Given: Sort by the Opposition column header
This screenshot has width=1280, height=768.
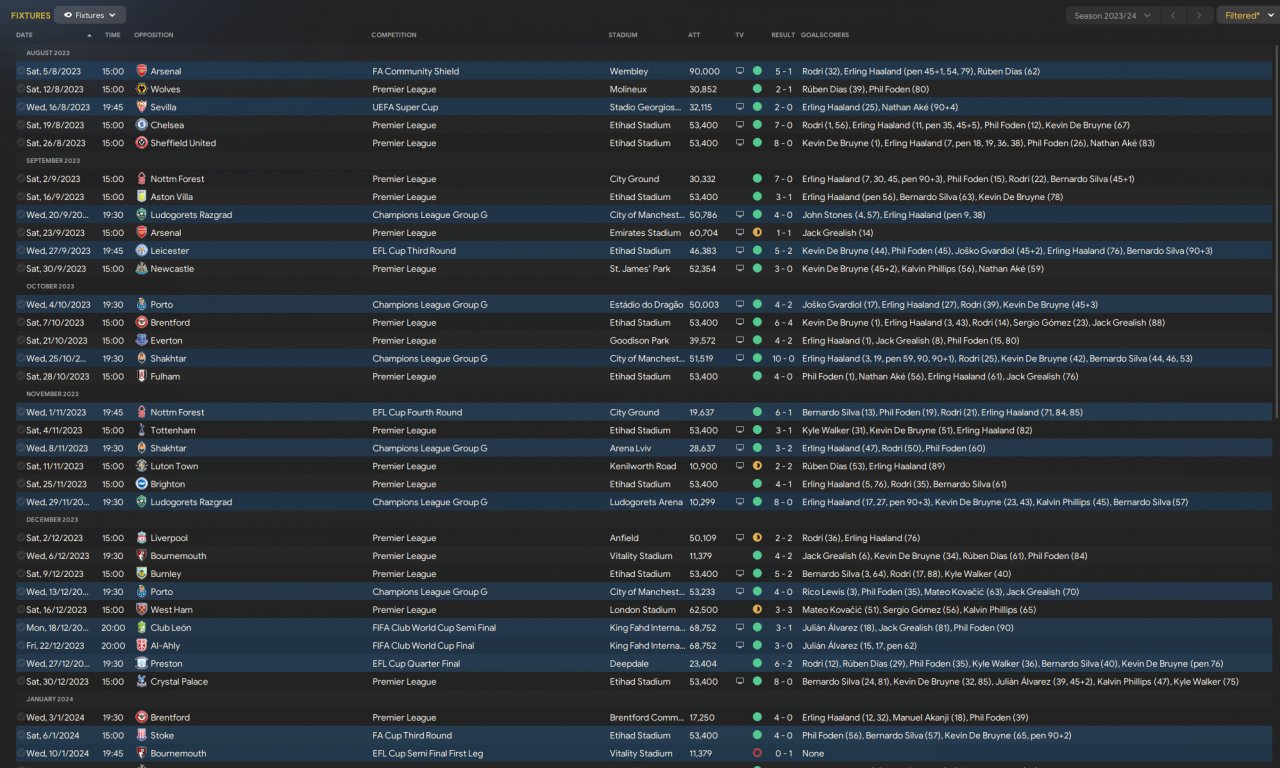Looking at the screenshot, I should (x=154, y=35).
